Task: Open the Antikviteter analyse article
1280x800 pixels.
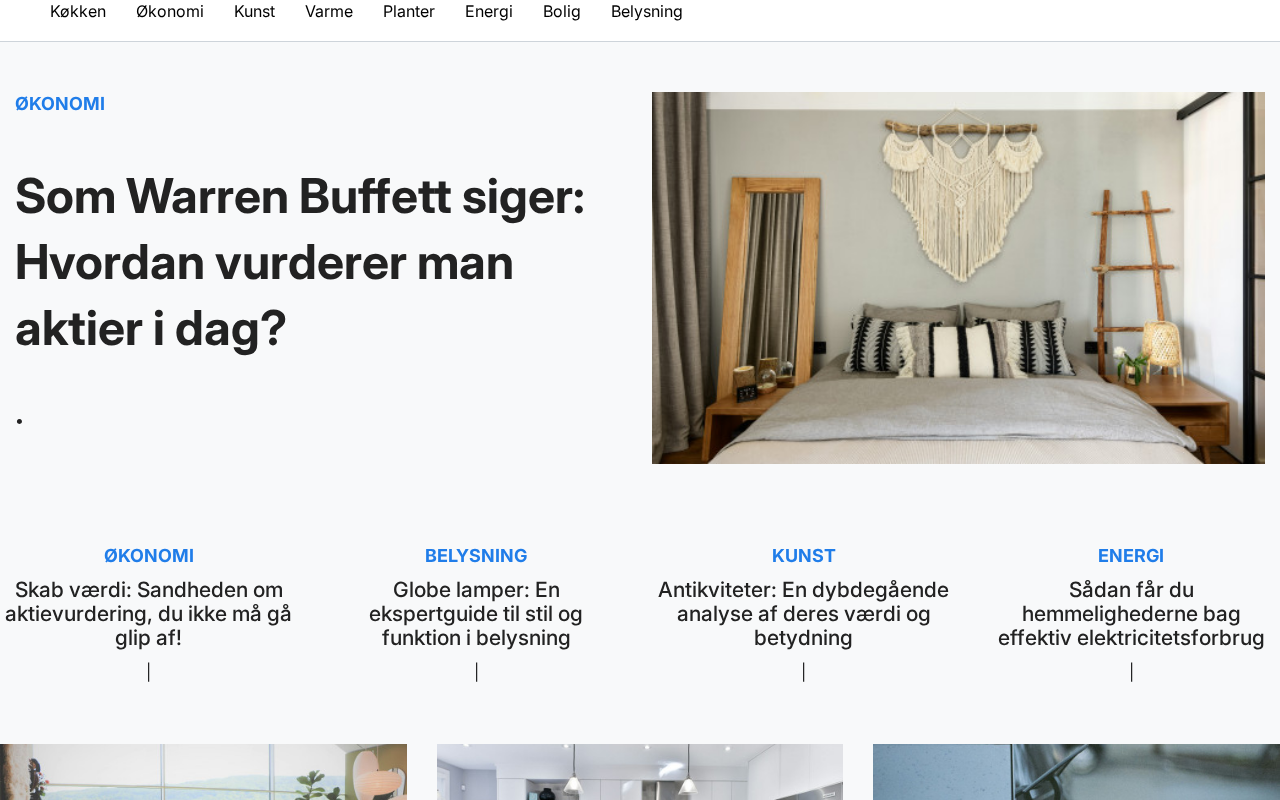Action: point(803,614)
